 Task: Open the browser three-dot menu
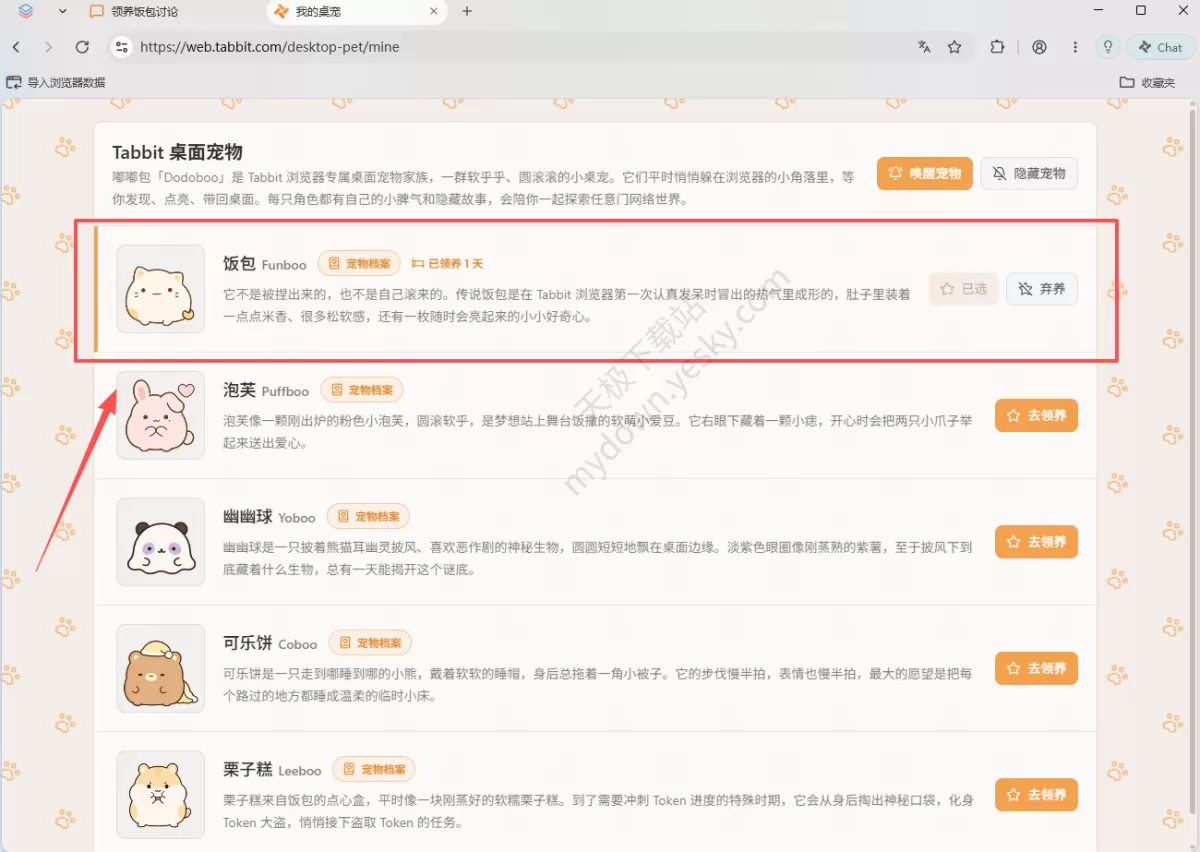point(1075,47)
